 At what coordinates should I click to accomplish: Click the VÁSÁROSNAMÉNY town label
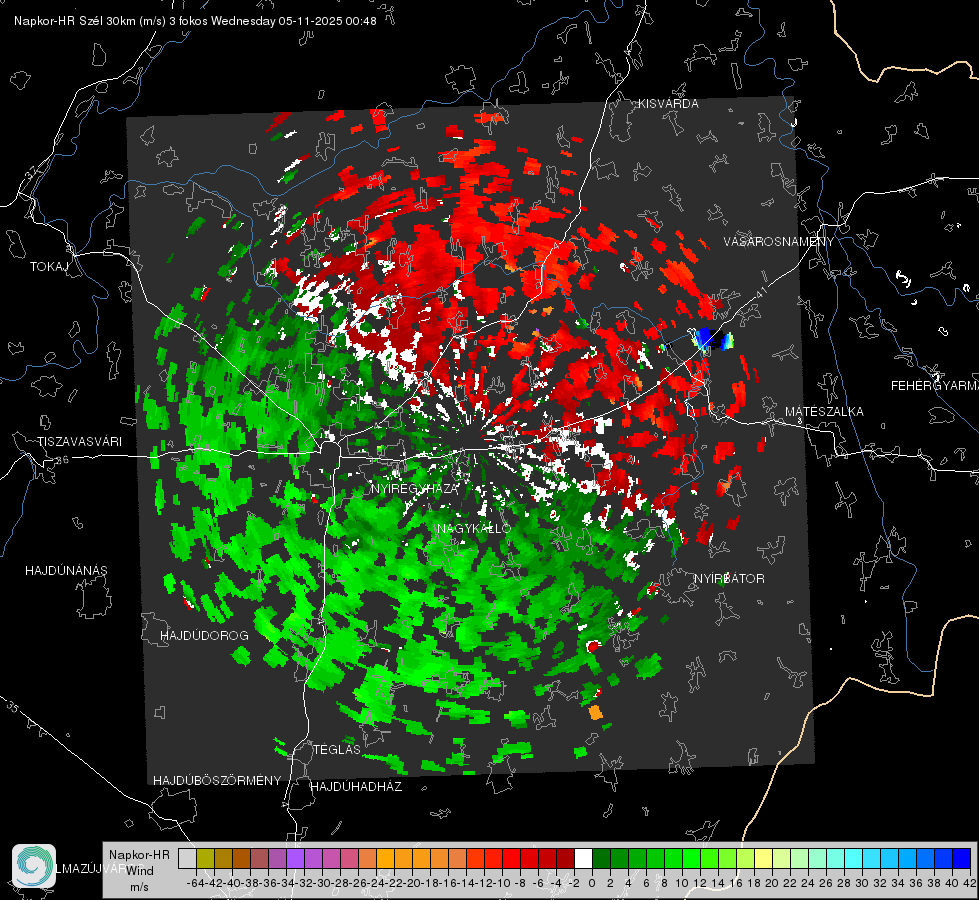point(779,242)
